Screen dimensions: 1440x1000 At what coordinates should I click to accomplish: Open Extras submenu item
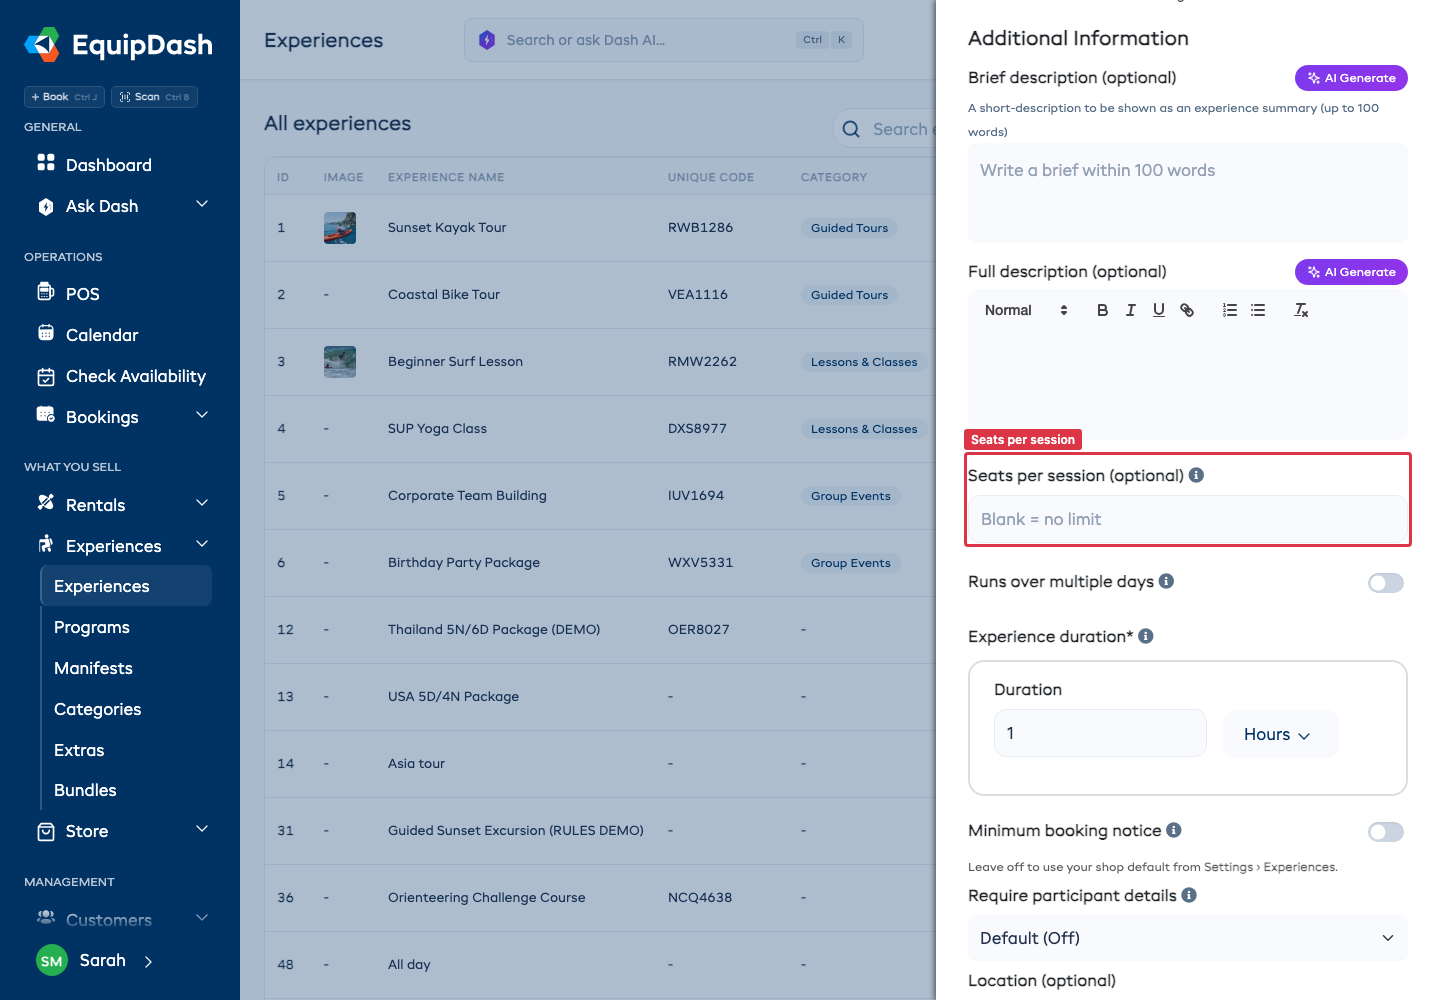79,750
